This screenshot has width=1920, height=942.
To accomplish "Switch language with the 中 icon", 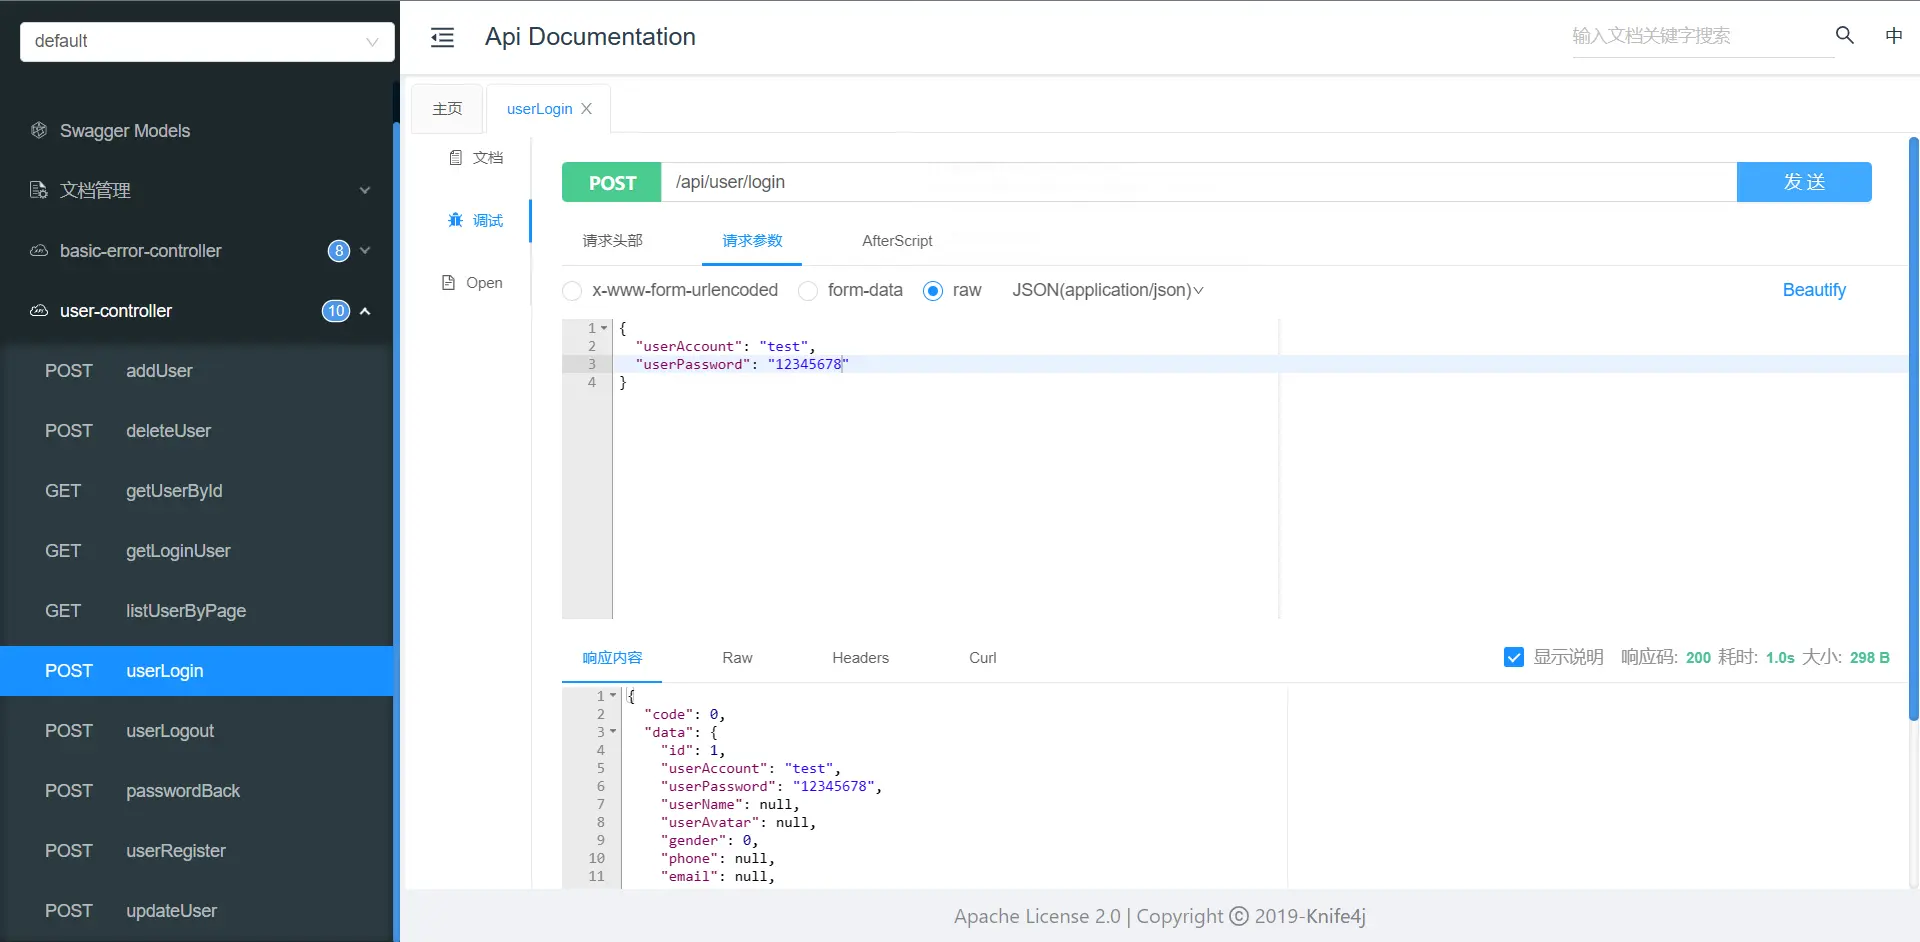I will tap(1894, 36).
